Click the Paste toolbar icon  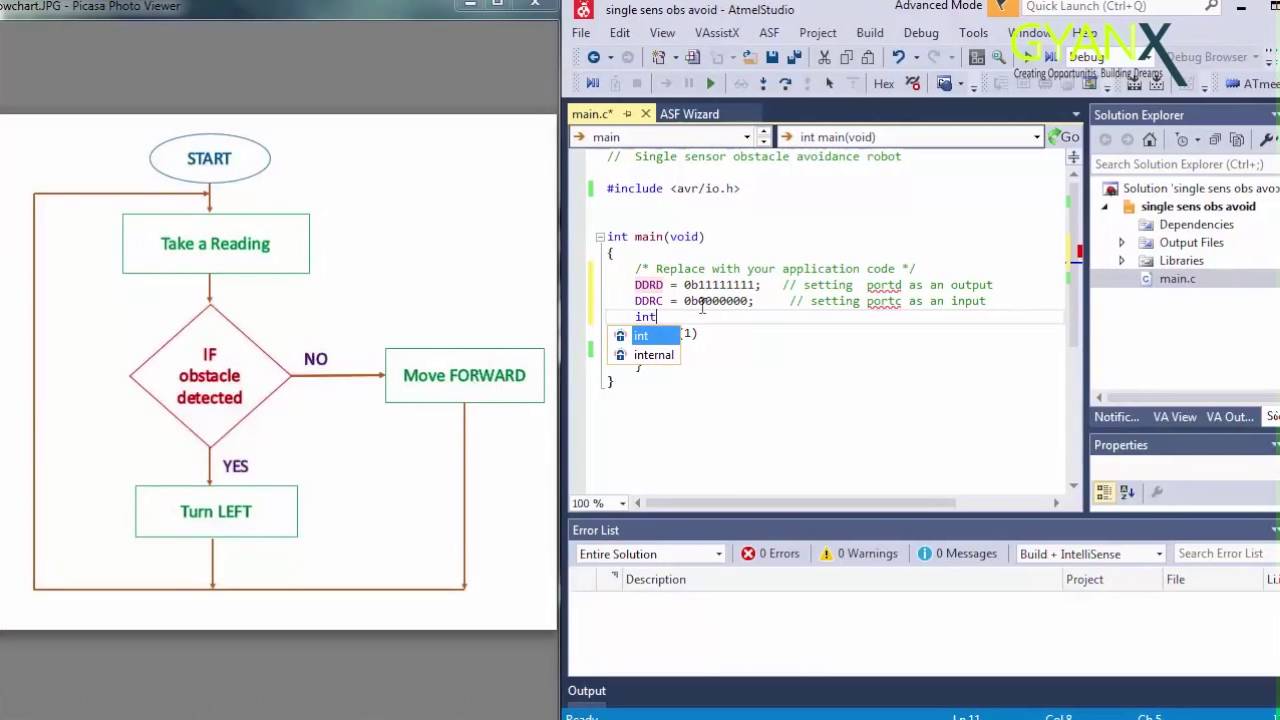868,58
